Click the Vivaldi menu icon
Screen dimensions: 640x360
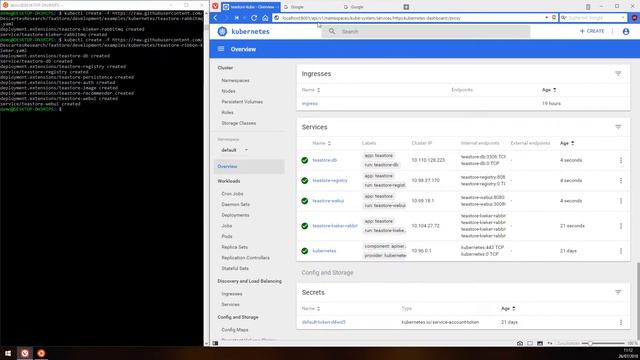[215, 7]
